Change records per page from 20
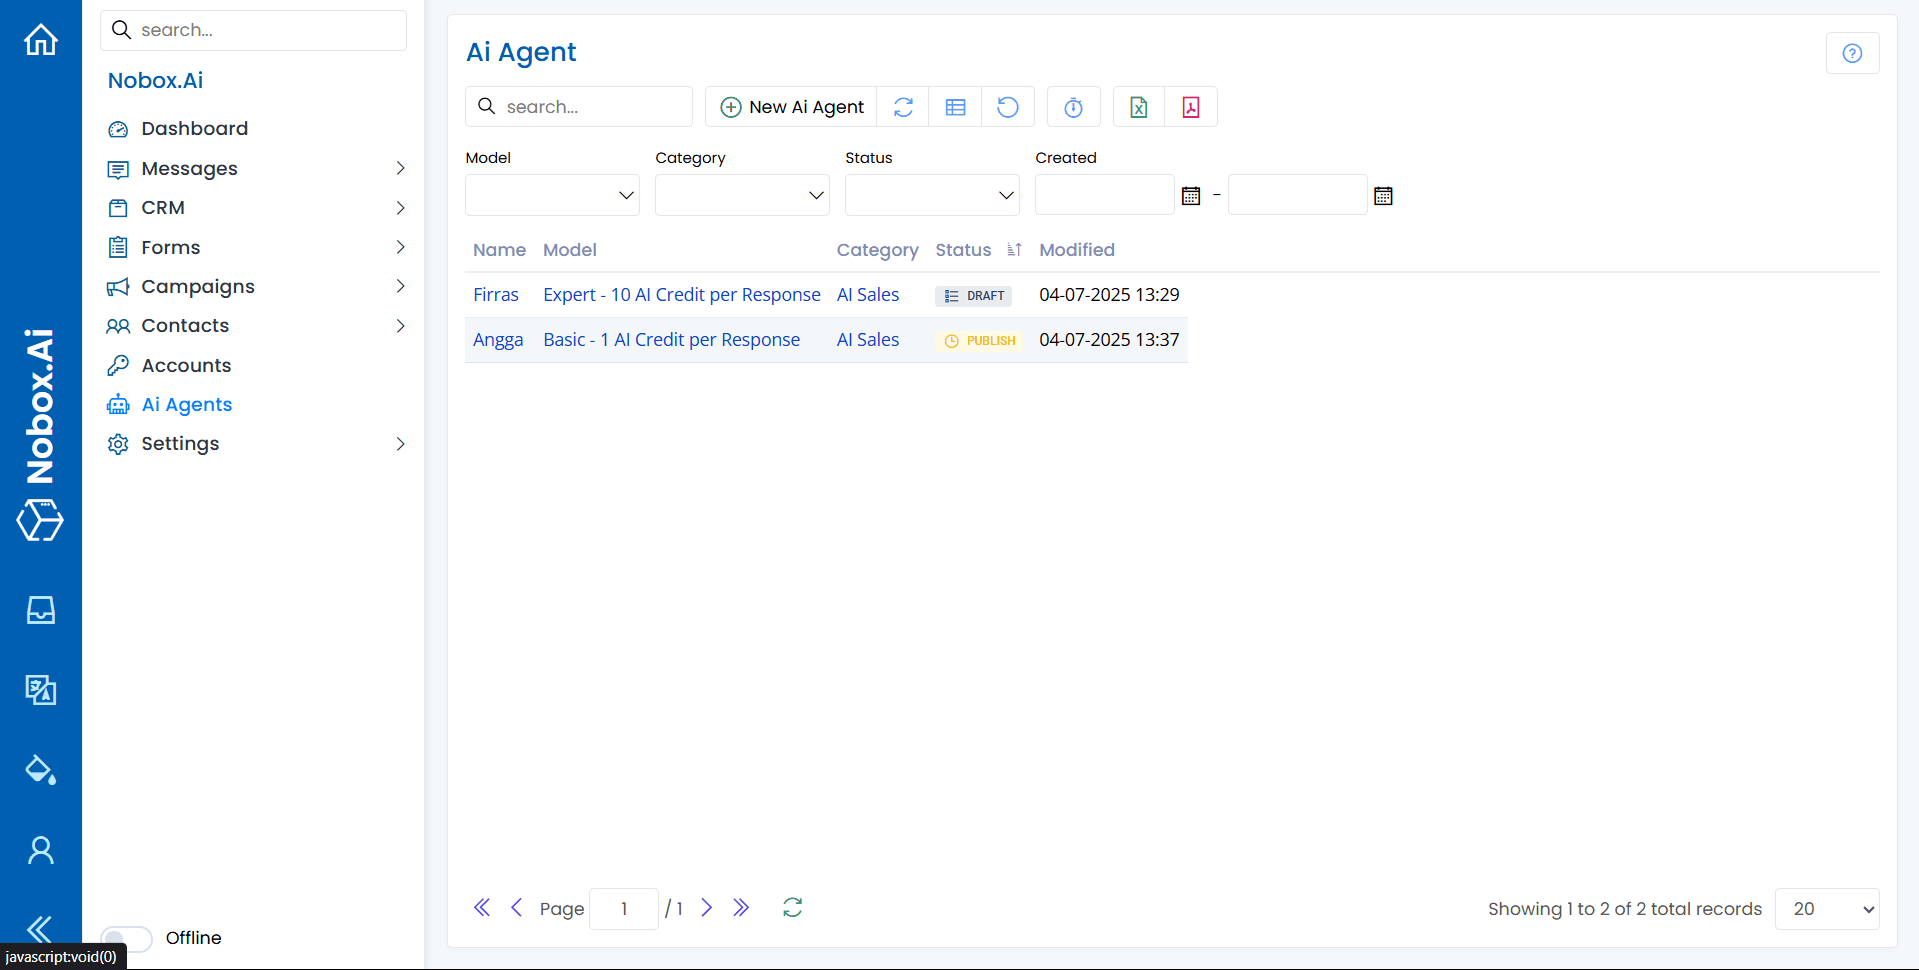The width and height of the screenshot is (1919, 970). click(1827, 909)
